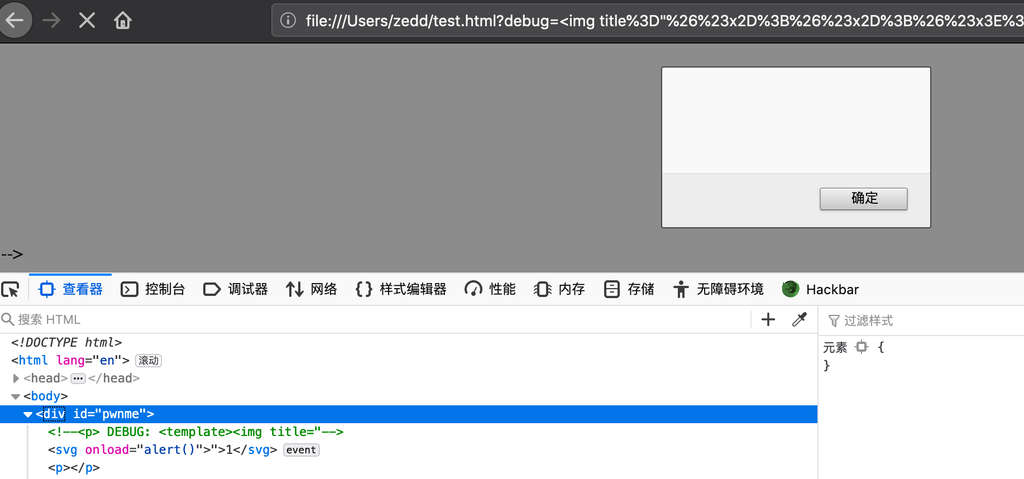Switch to the 性能 performance tab
This screenshot has width=1024, height=479.
pyautogui.click(x=490, y=289)
